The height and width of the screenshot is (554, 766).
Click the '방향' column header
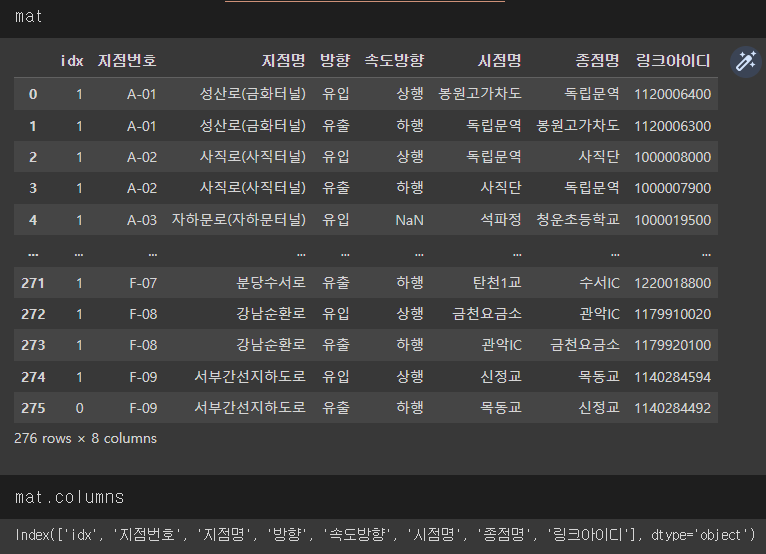[x=335, y=61]
